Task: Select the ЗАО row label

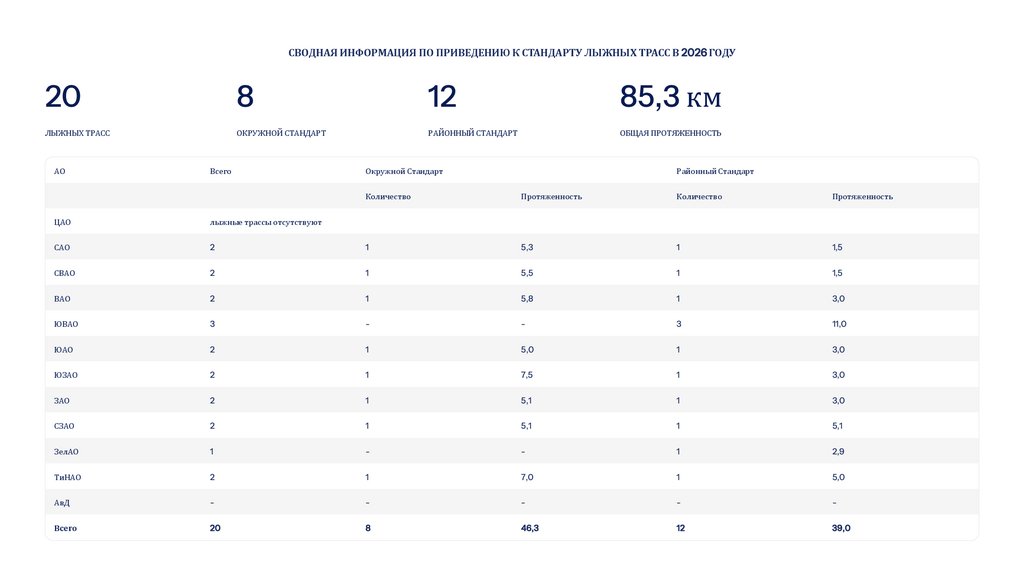Action: pyautogui.click(x=61, y=401)
